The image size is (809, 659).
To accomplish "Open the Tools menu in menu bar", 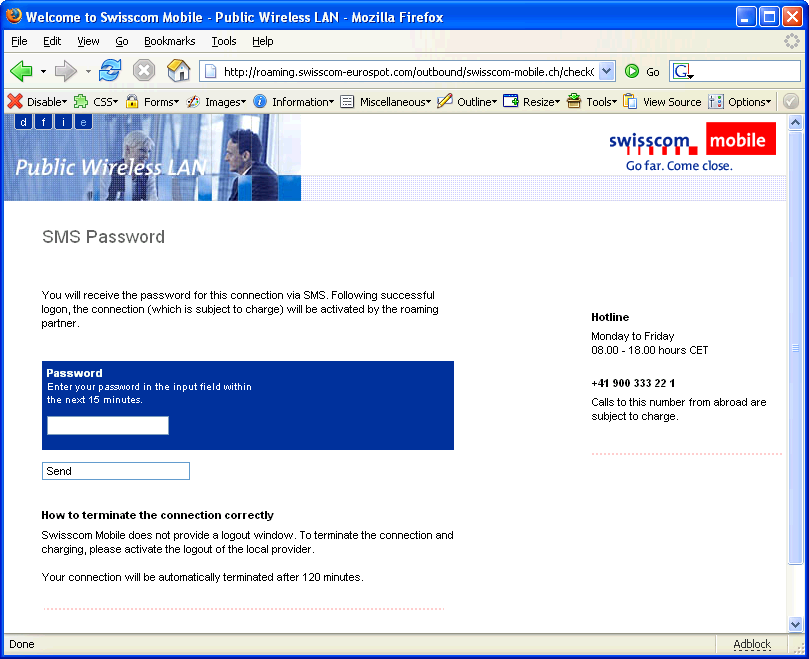I will (x=224, y=41).
